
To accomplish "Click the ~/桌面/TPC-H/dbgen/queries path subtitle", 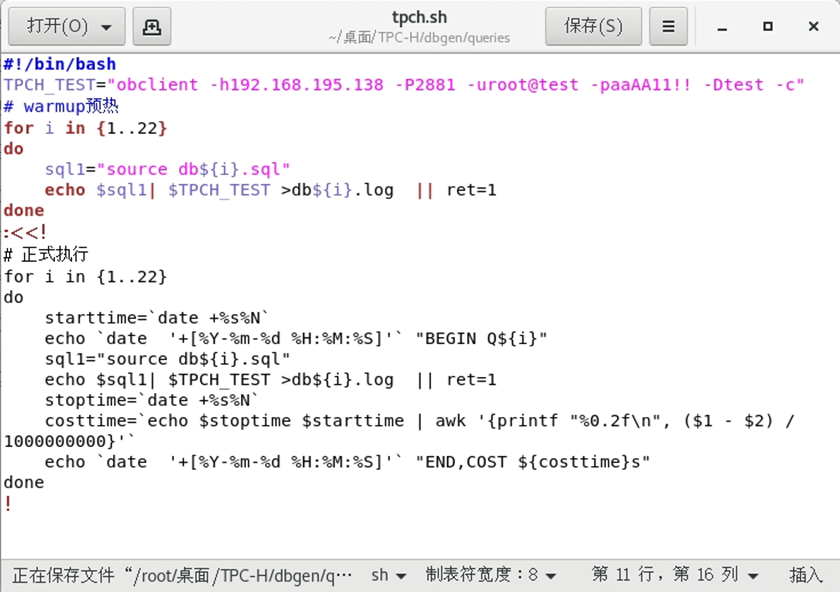I will [x=419, y=38].
